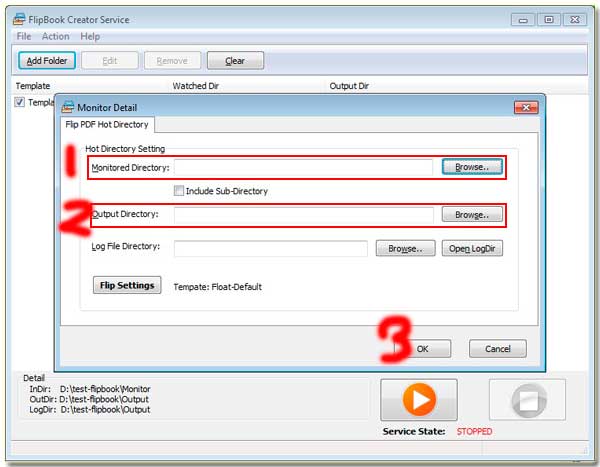This screenshot has width=600, height=467.
Task: Click the Output Directory input field
Action: coord(304,215)
